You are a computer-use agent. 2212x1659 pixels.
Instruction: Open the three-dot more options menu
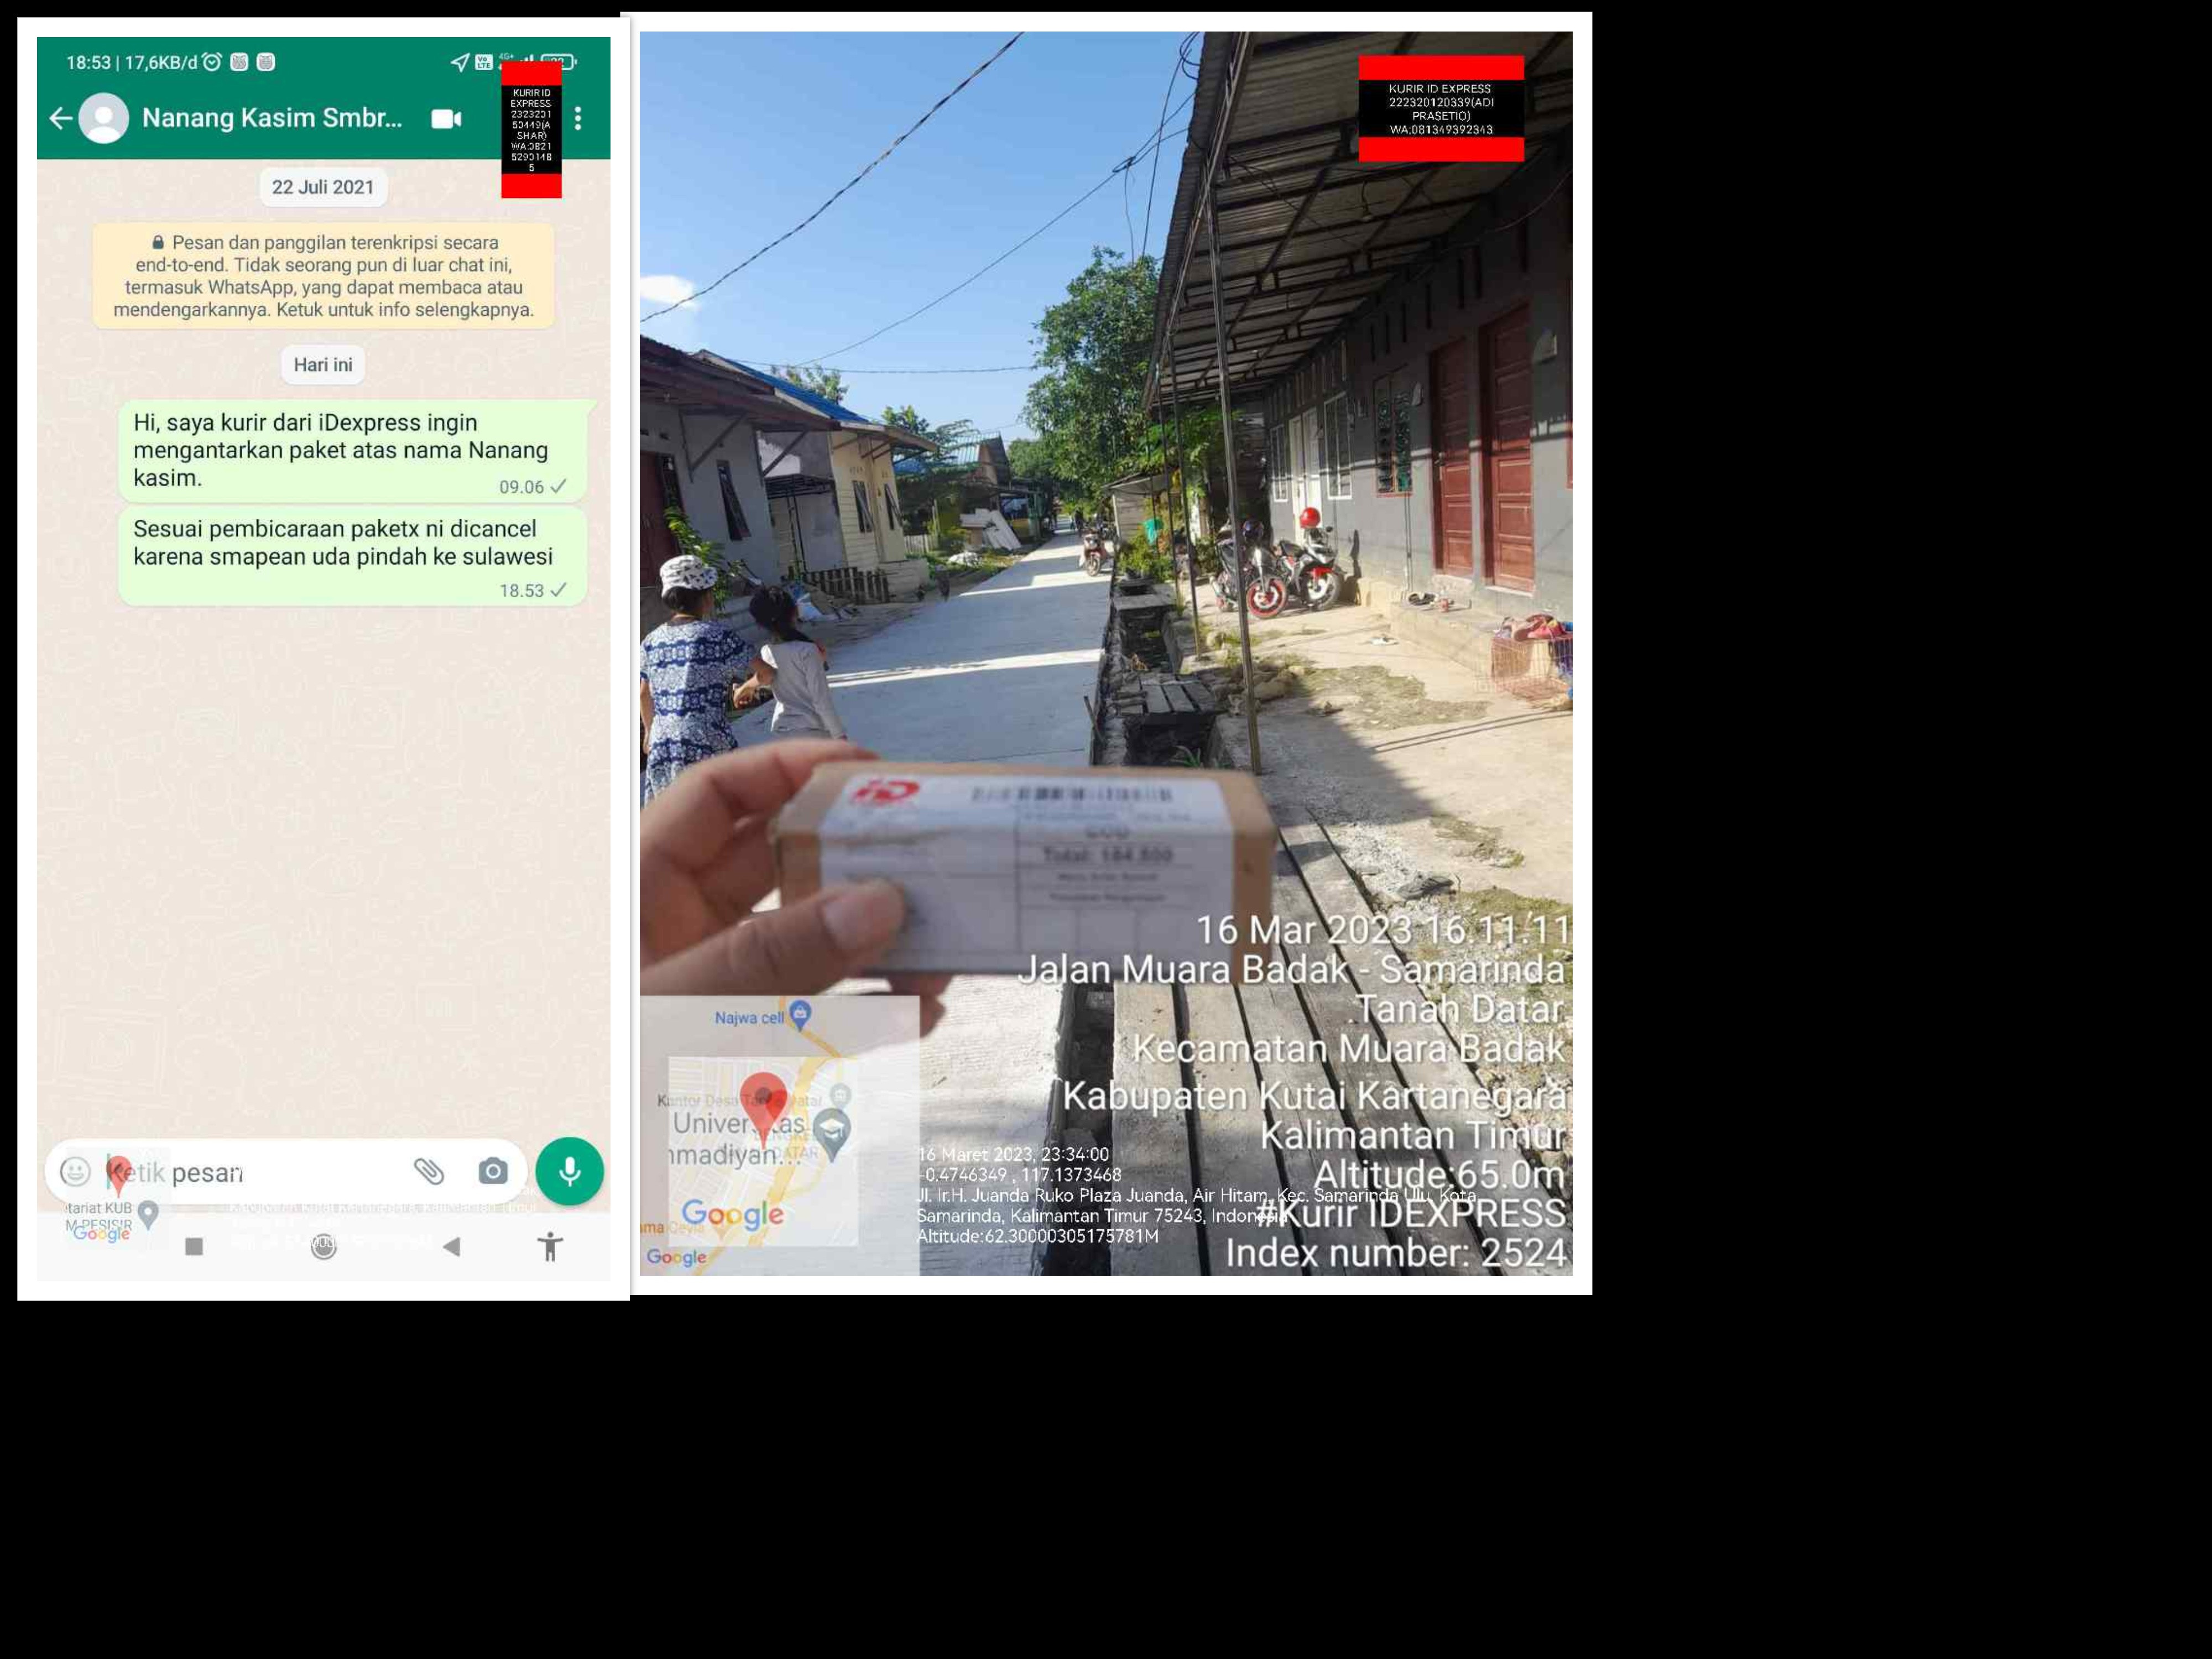point(578,119)
